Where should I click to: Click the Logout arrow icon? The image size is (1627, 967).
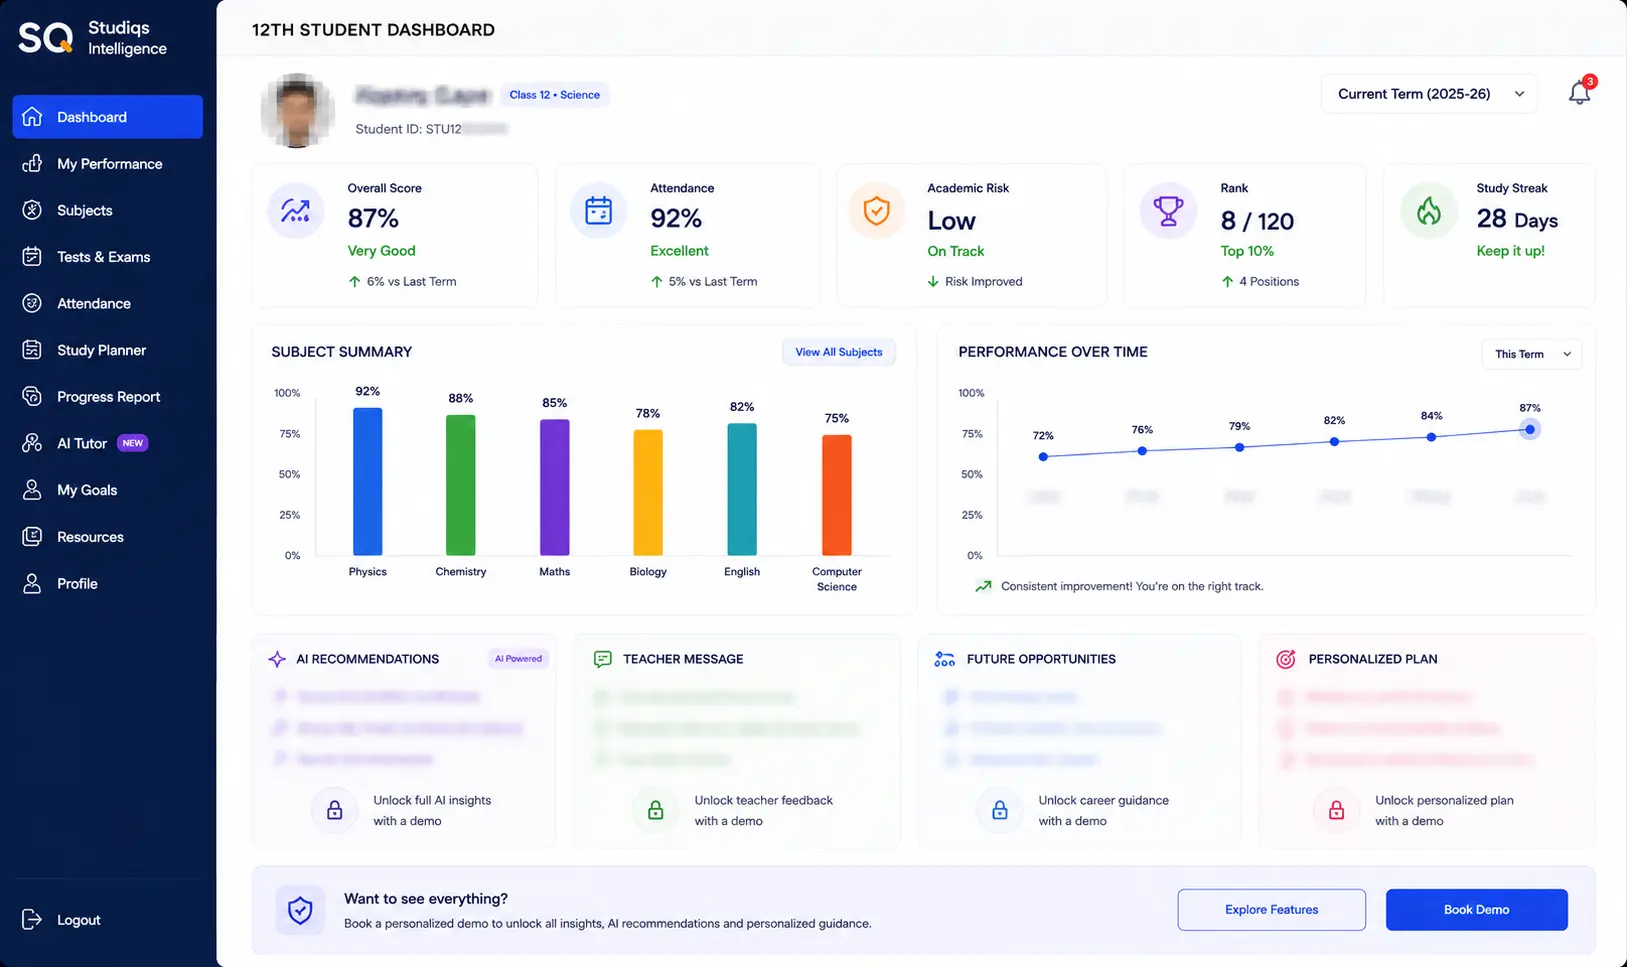(32, 920)
